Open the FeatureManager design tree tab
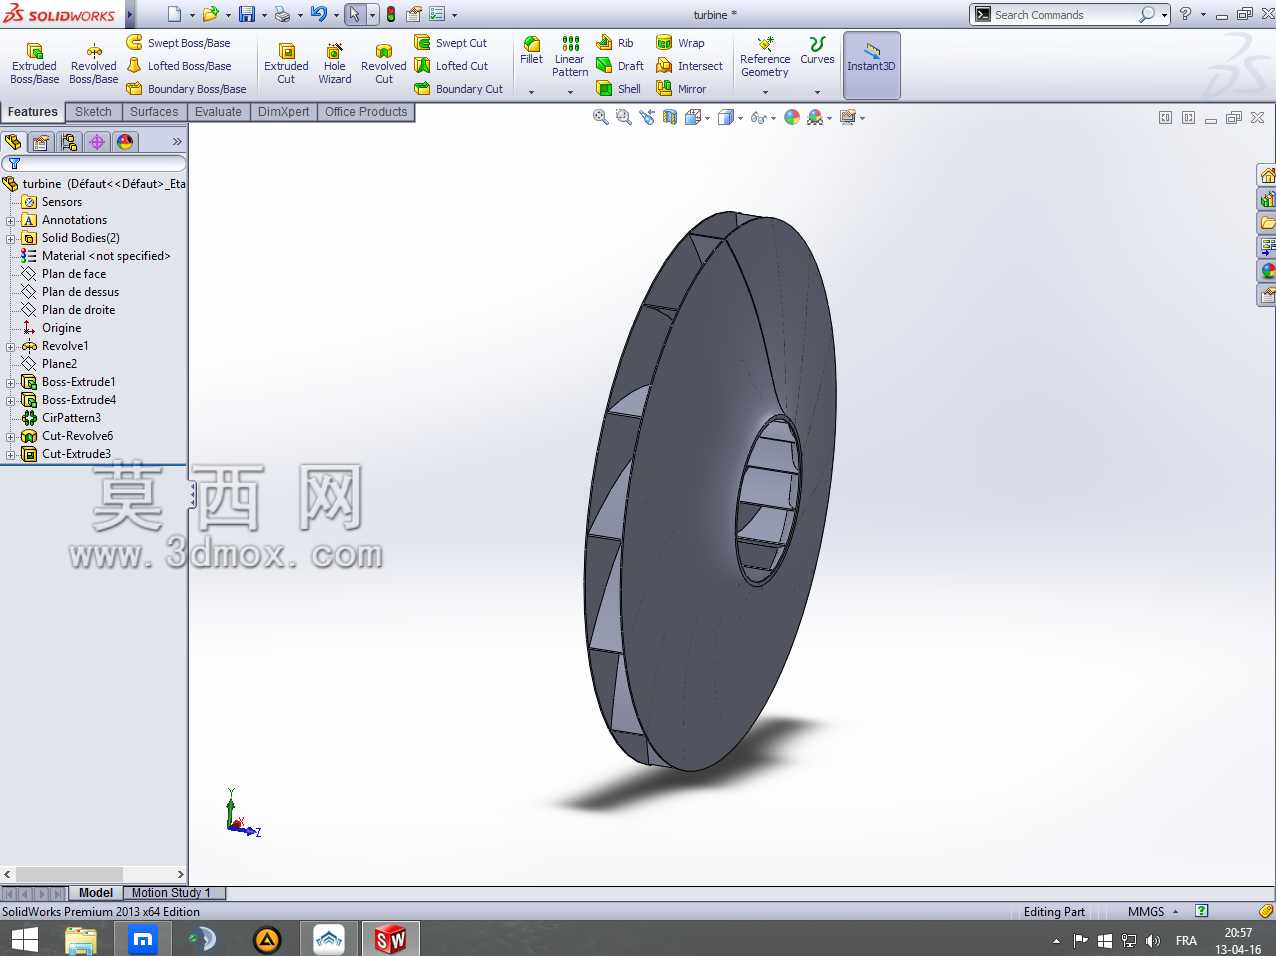 (x=13, y=142)
